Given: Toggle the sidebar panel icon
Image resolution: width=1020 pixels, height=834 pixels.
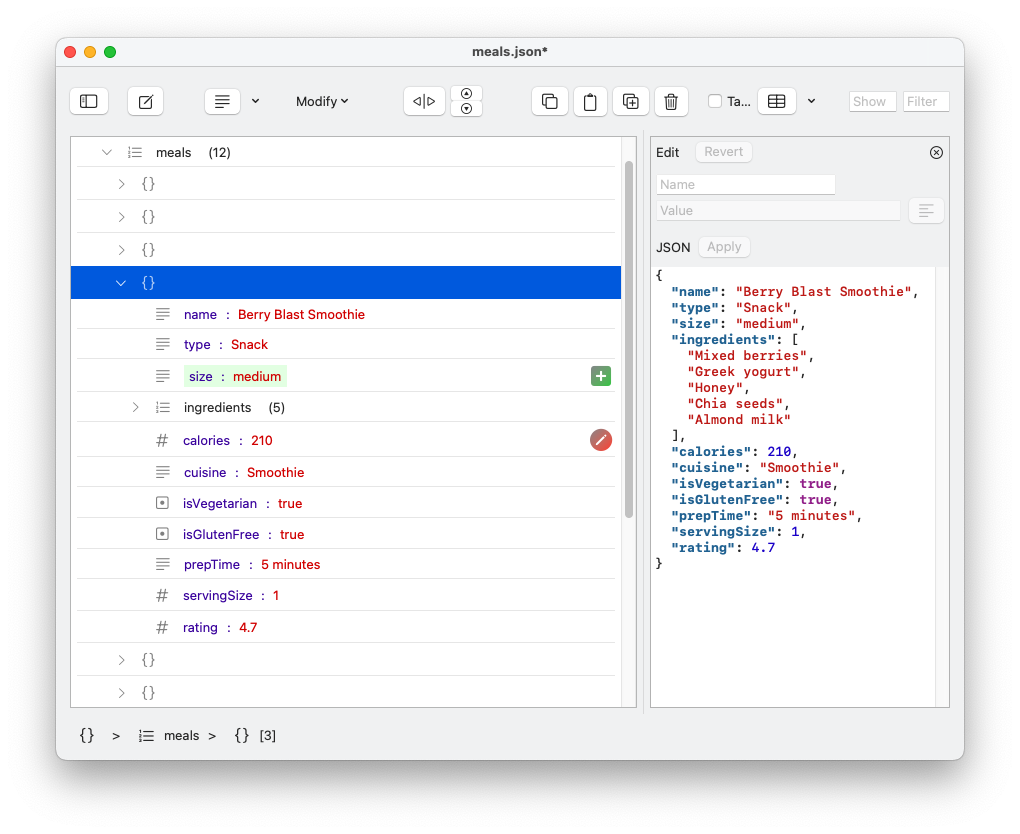Looking at the screenshot, I should 88,101.
